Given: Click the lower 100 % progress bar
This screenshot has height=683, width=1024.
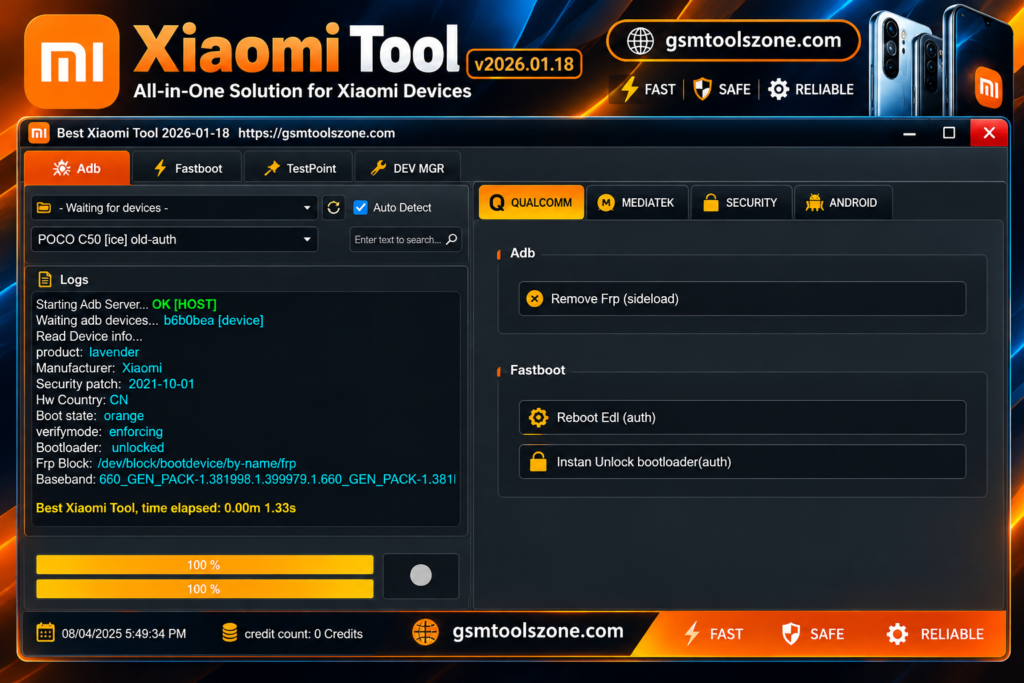Looking at the screenshot, I should tap(204, 589).
